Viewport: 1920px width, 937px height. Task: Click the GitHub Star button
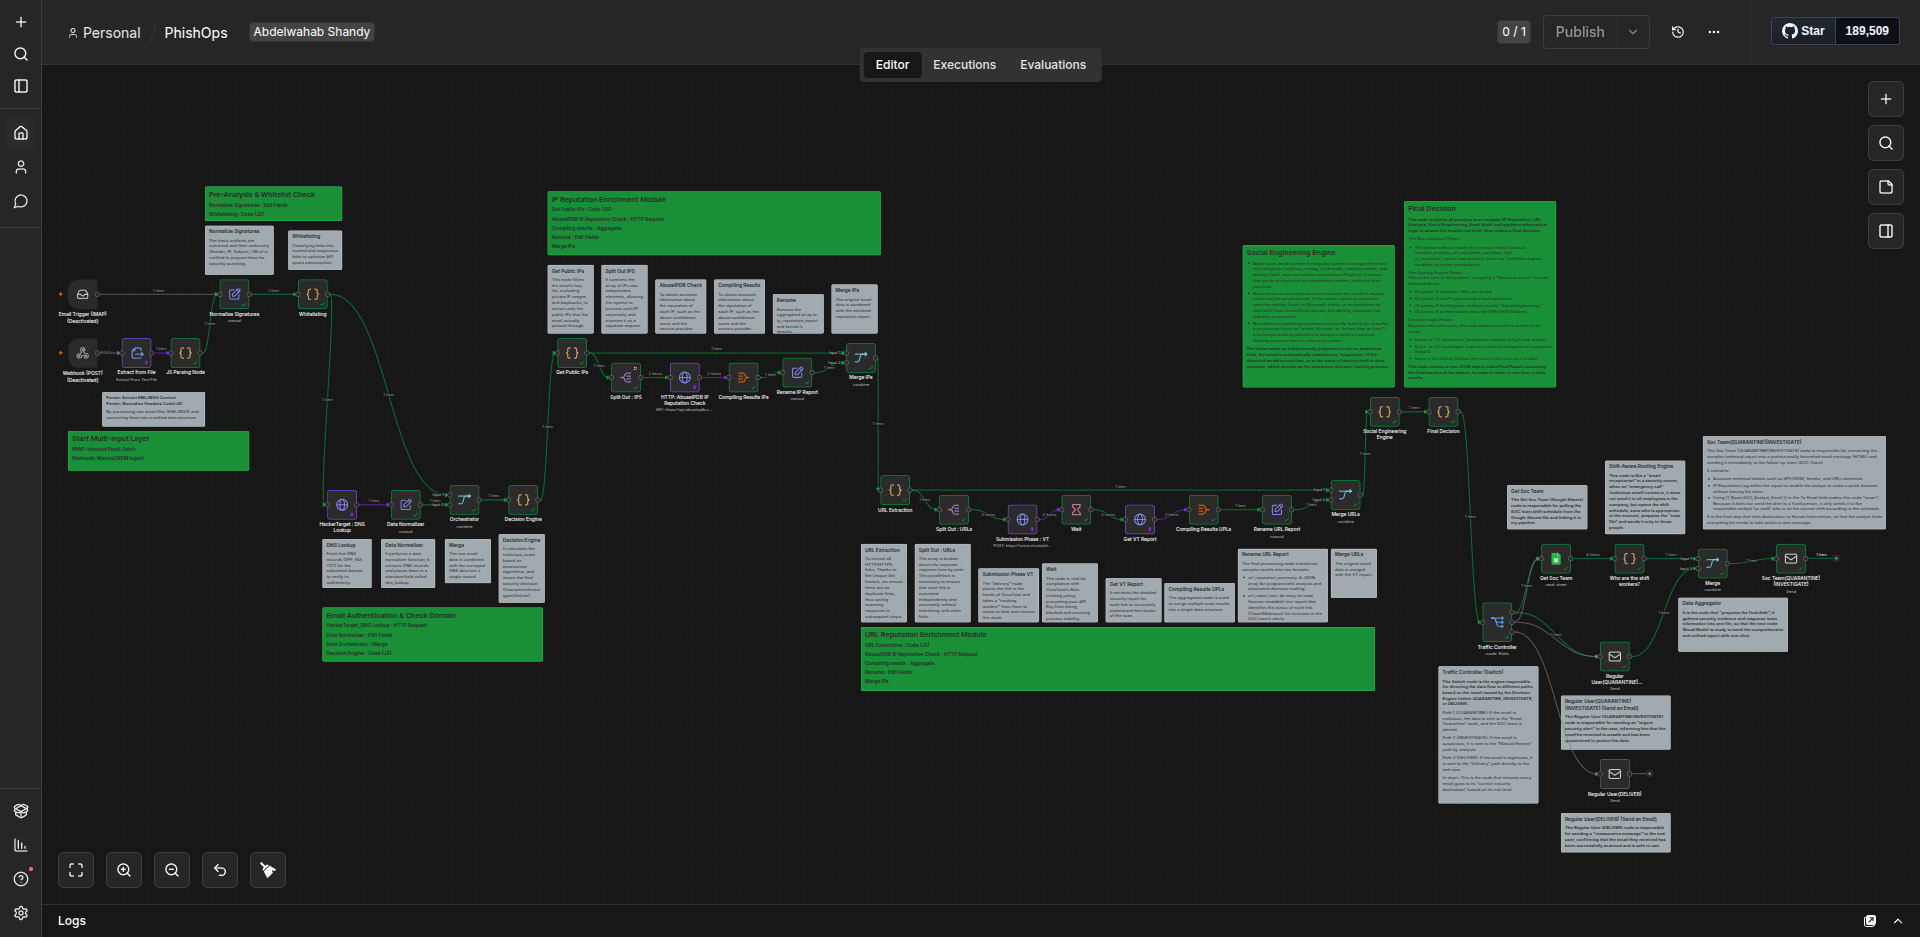(x=1804, y=31)
